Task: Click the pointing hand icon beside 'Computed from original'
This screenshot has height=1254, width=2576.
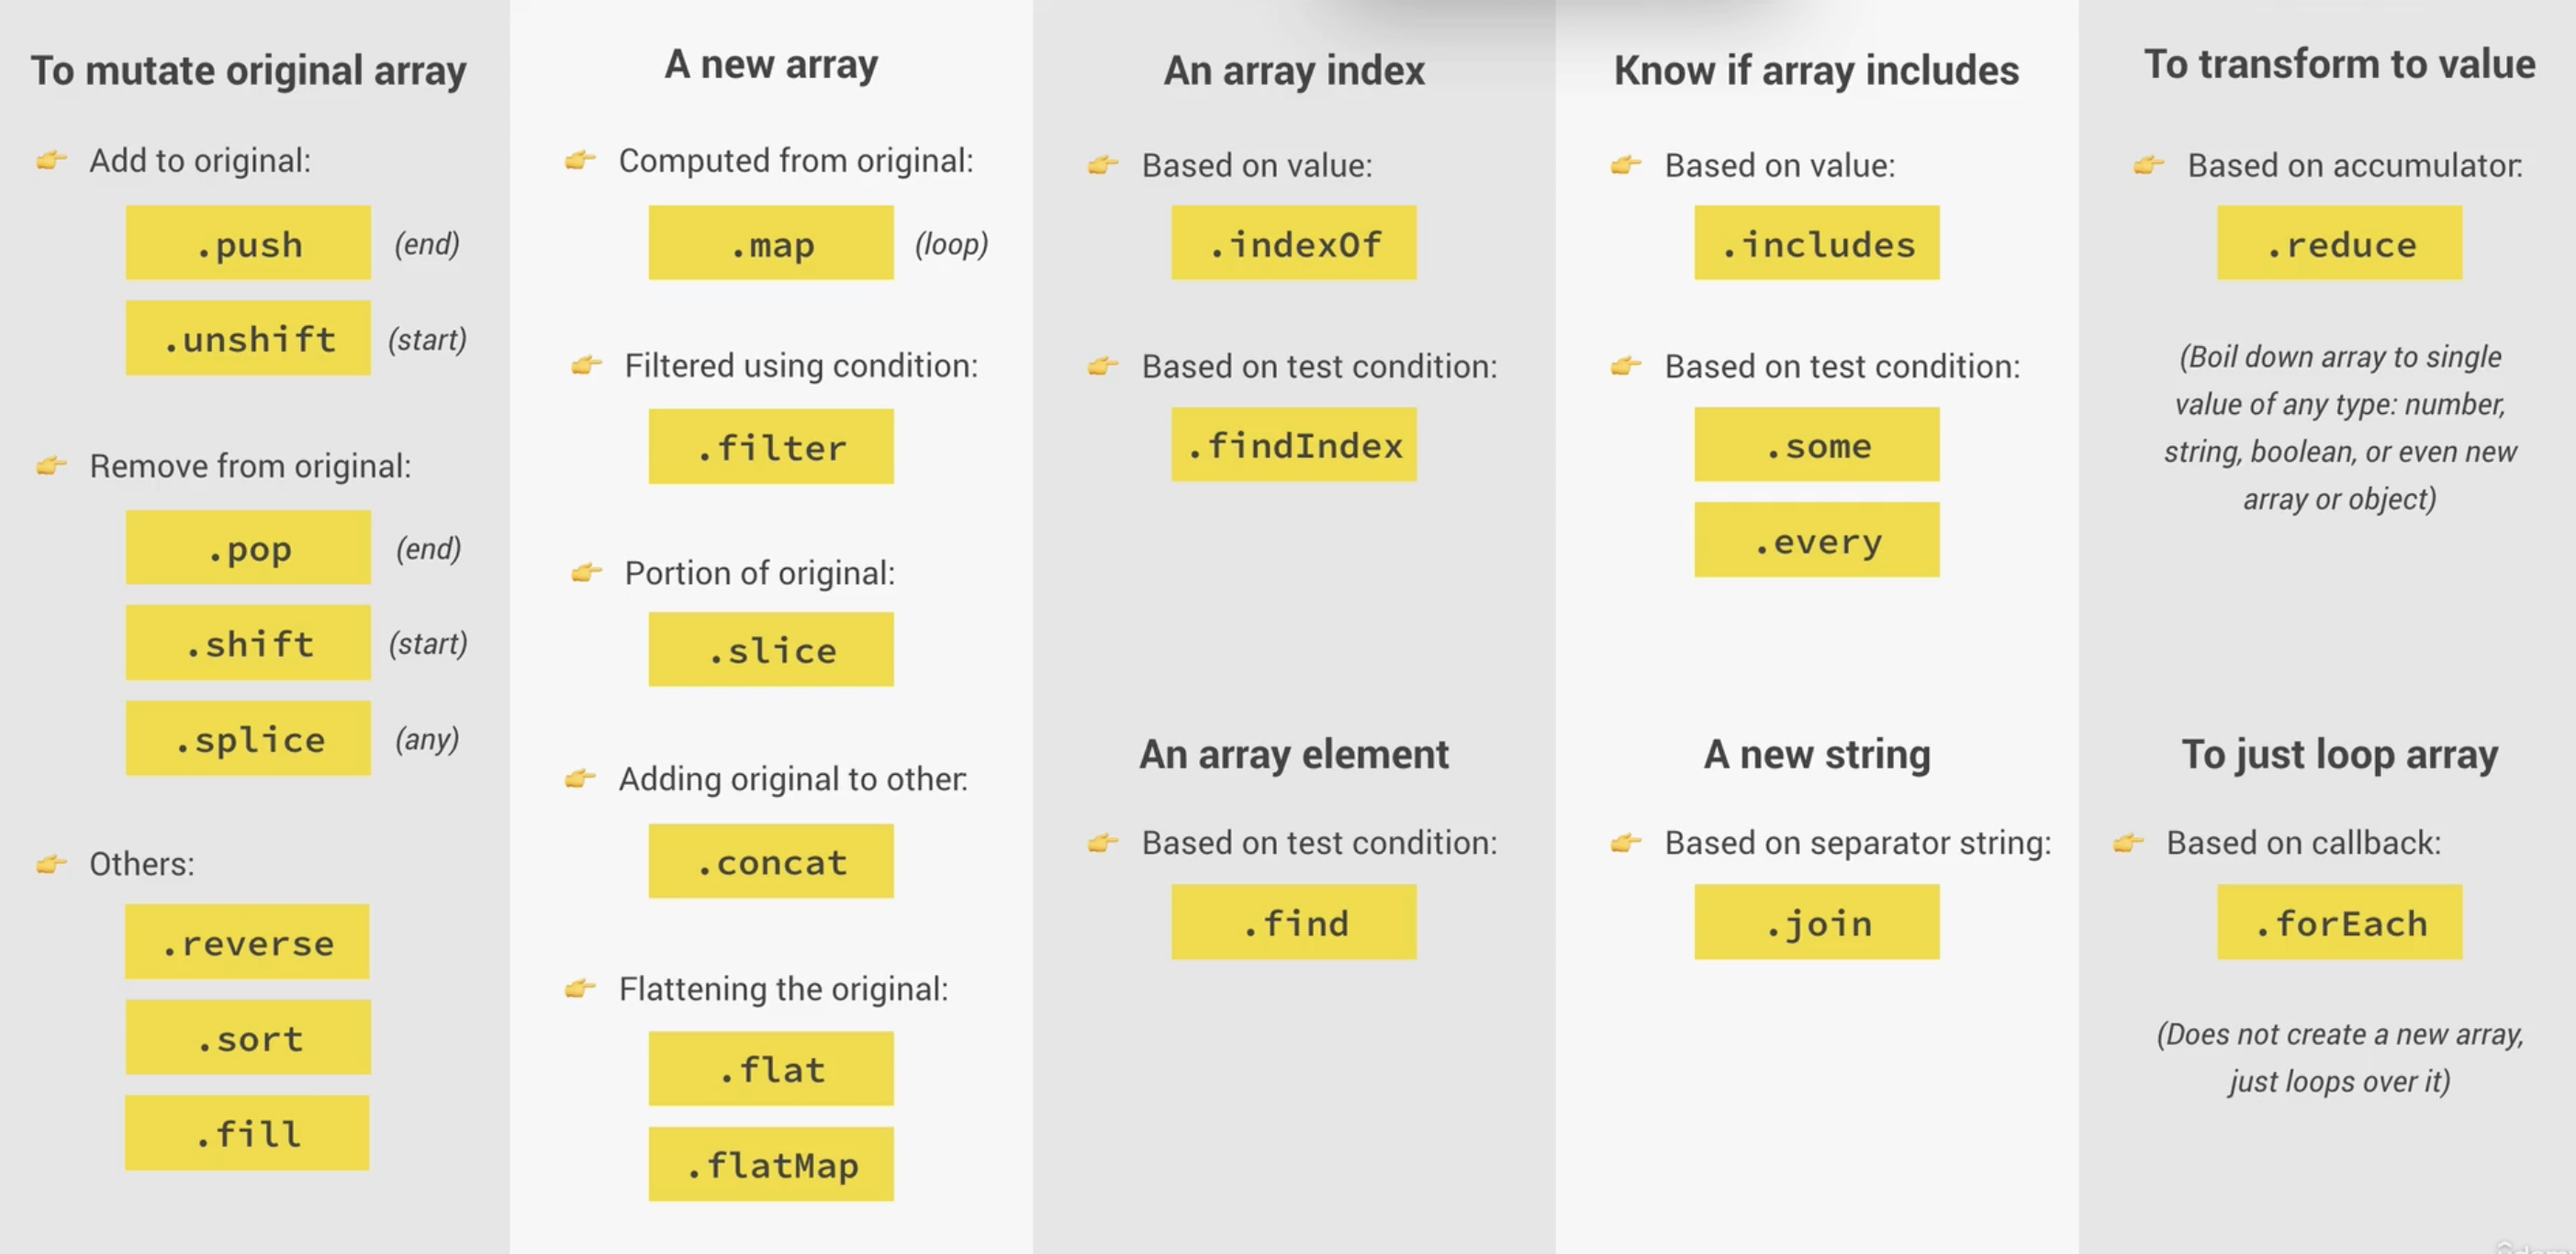Action: 580,160
